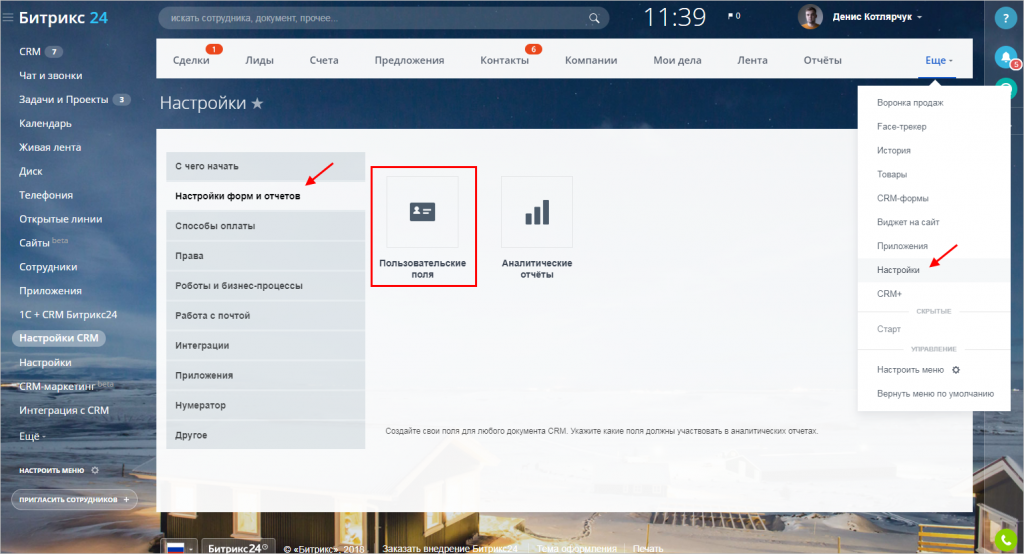Viewport: 1024px width, 554px height.
Task: Open Работа с почтой section
Action: coord(265,316)
